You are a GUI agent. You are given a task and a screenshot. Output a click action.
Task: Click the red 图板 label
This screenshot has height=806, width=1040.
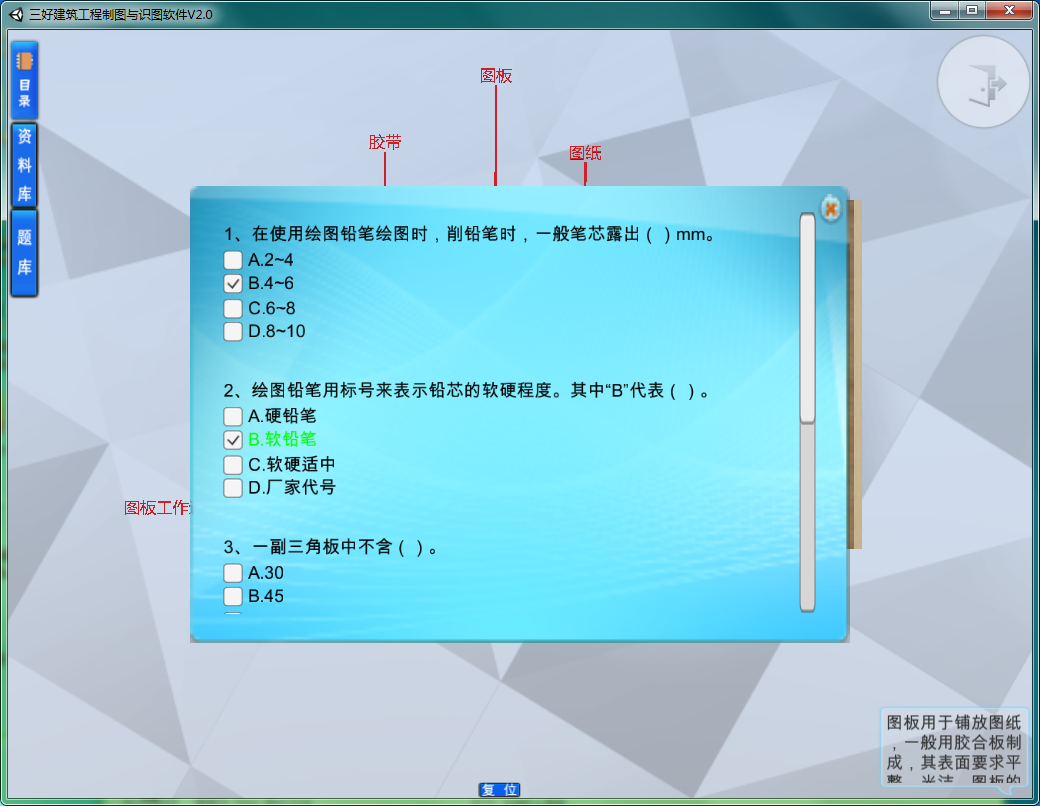[496, 76]
